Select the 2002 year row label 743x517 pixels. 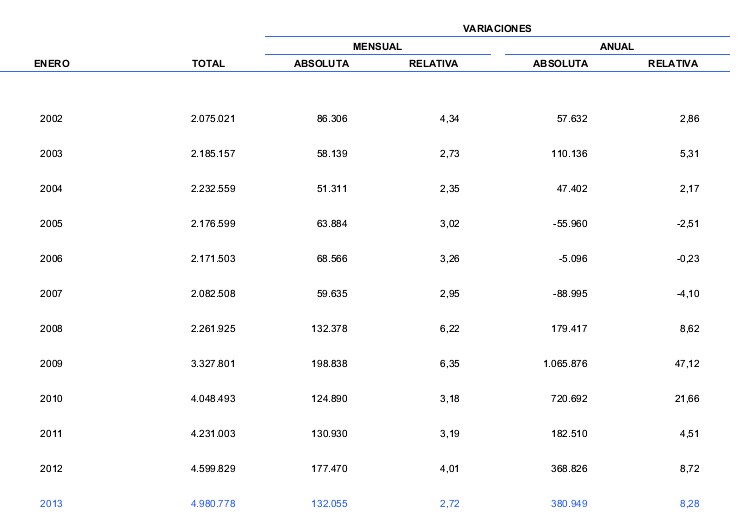tap(51, 119)
